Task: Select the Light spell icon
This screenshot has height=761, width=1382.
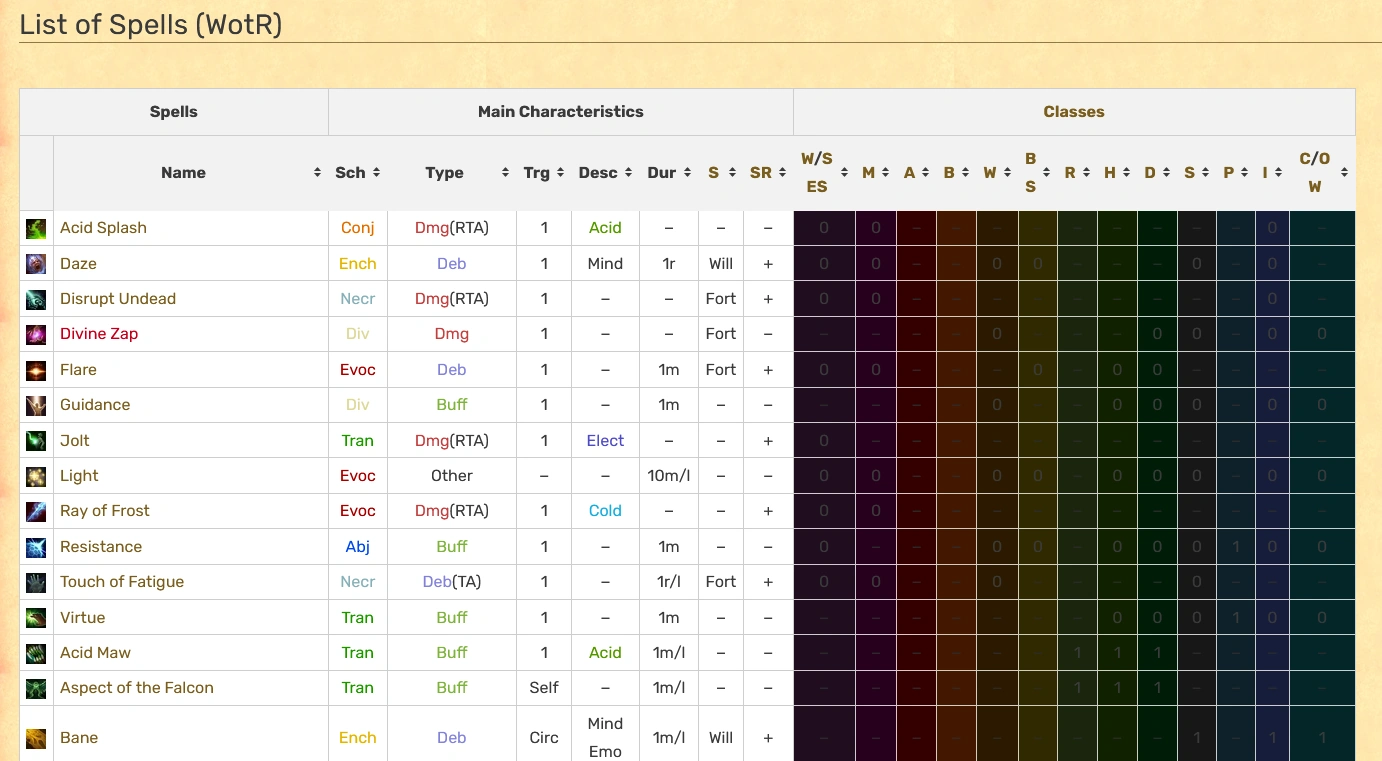Action: 35,475
